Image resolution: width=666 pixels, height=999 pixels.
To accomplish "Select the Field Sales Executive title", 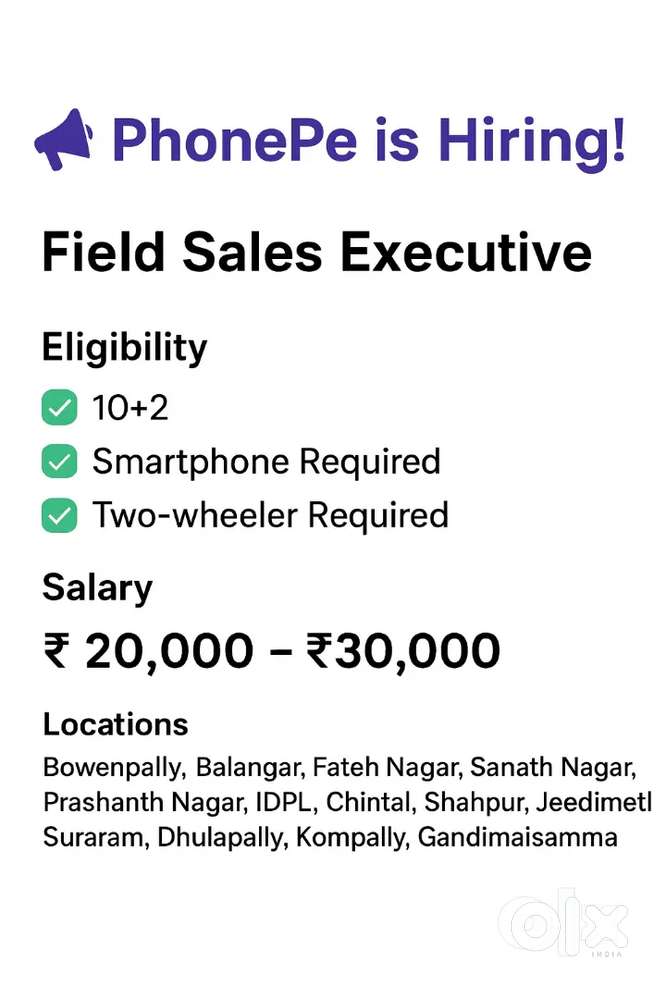I will pos(316,251).
